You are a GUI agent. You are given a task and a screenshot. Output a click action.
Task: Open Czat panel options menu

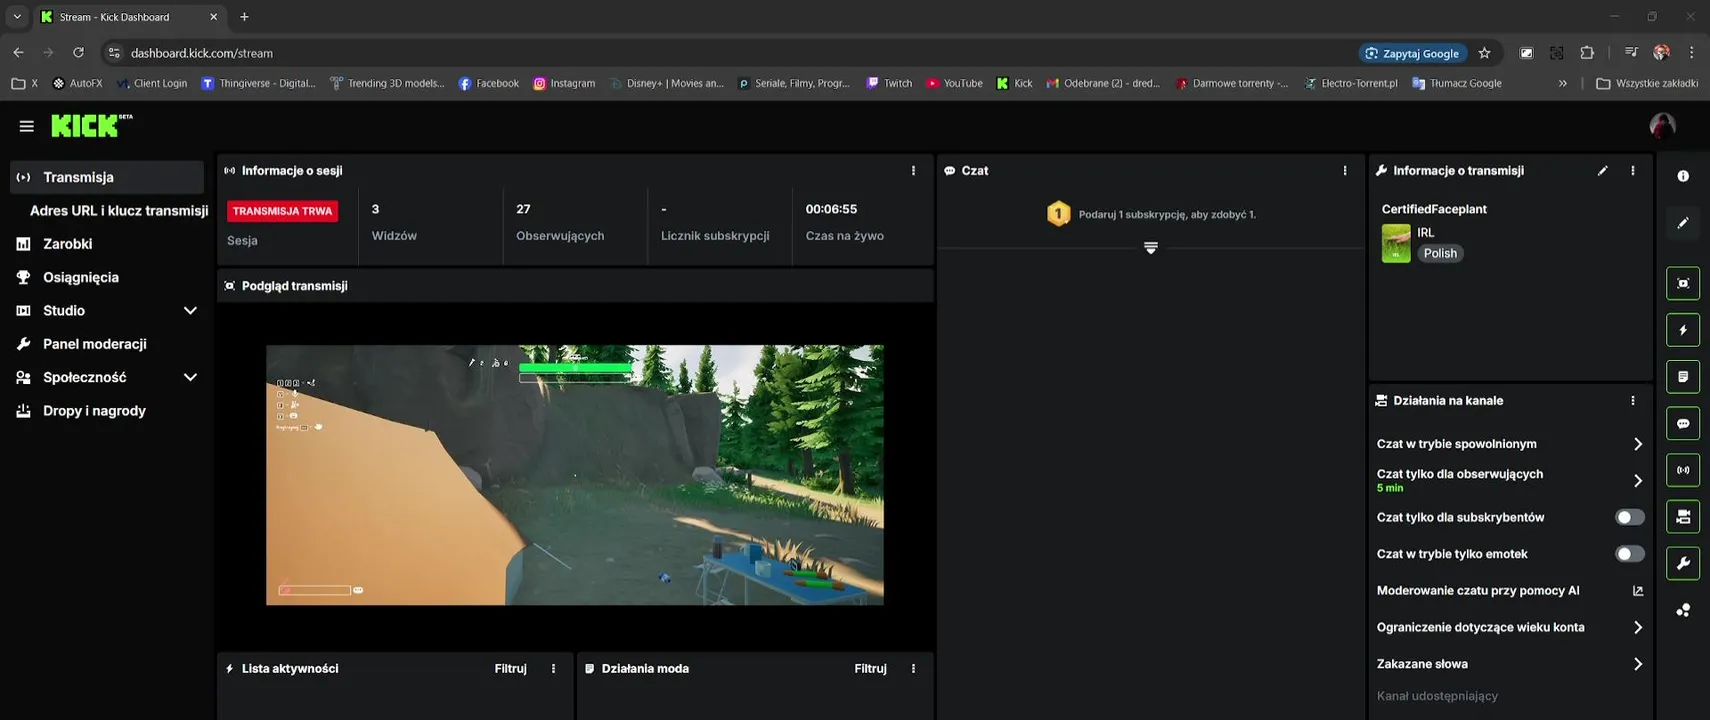(1345, 171)
